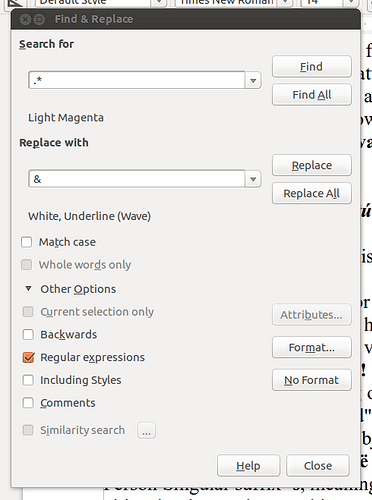Click the No Format button
This screenshot has height=500, width=372.
[312, 380]
